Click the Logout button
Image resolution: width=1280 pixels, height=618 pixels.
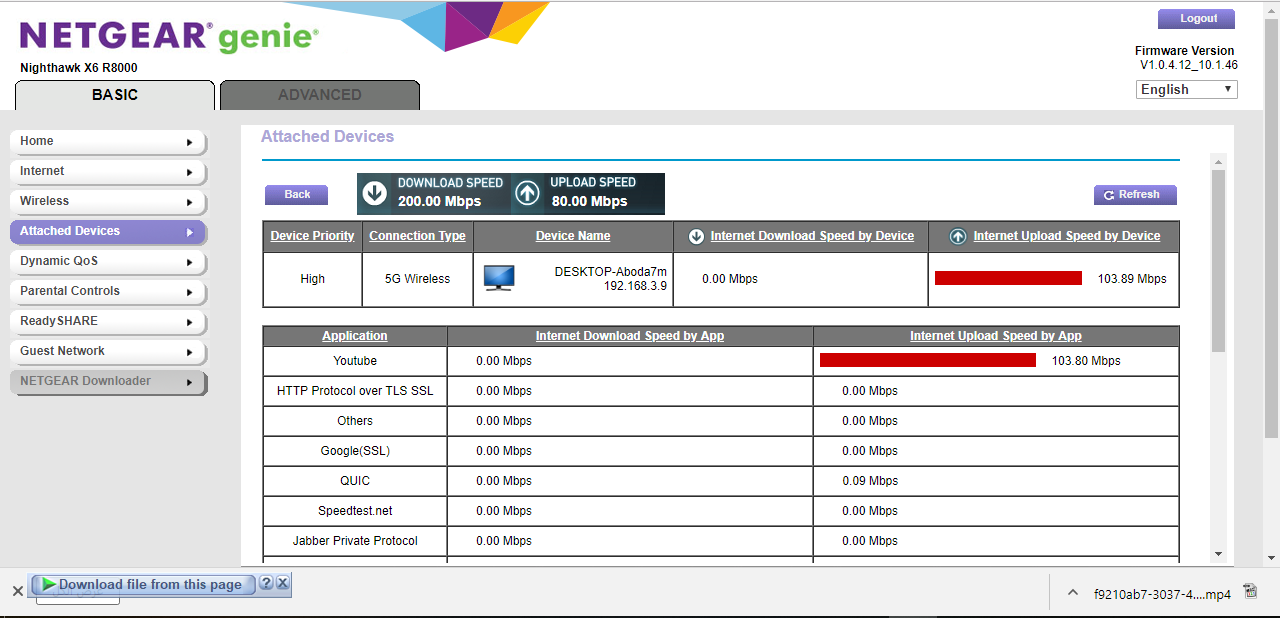pyautogui.click(x=1196, y=18)
